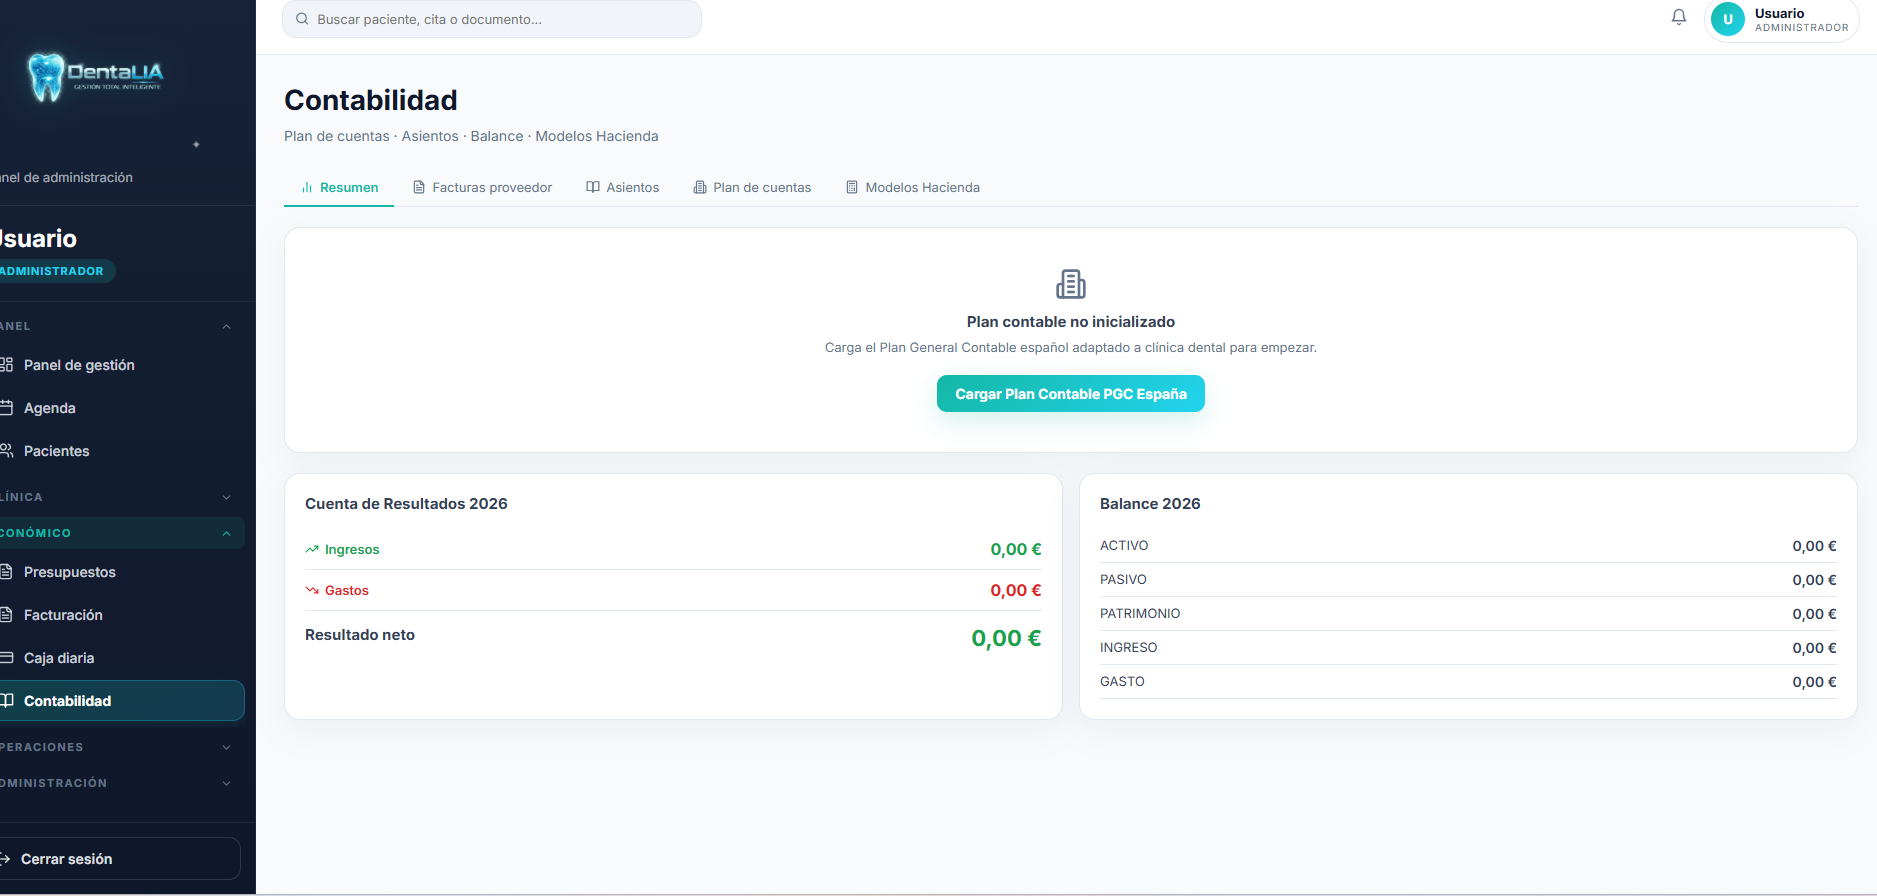This screenshot has width=1877, height=896.
Task: Click the magnifier icon in search bar
Action: (x=302, y=19)
